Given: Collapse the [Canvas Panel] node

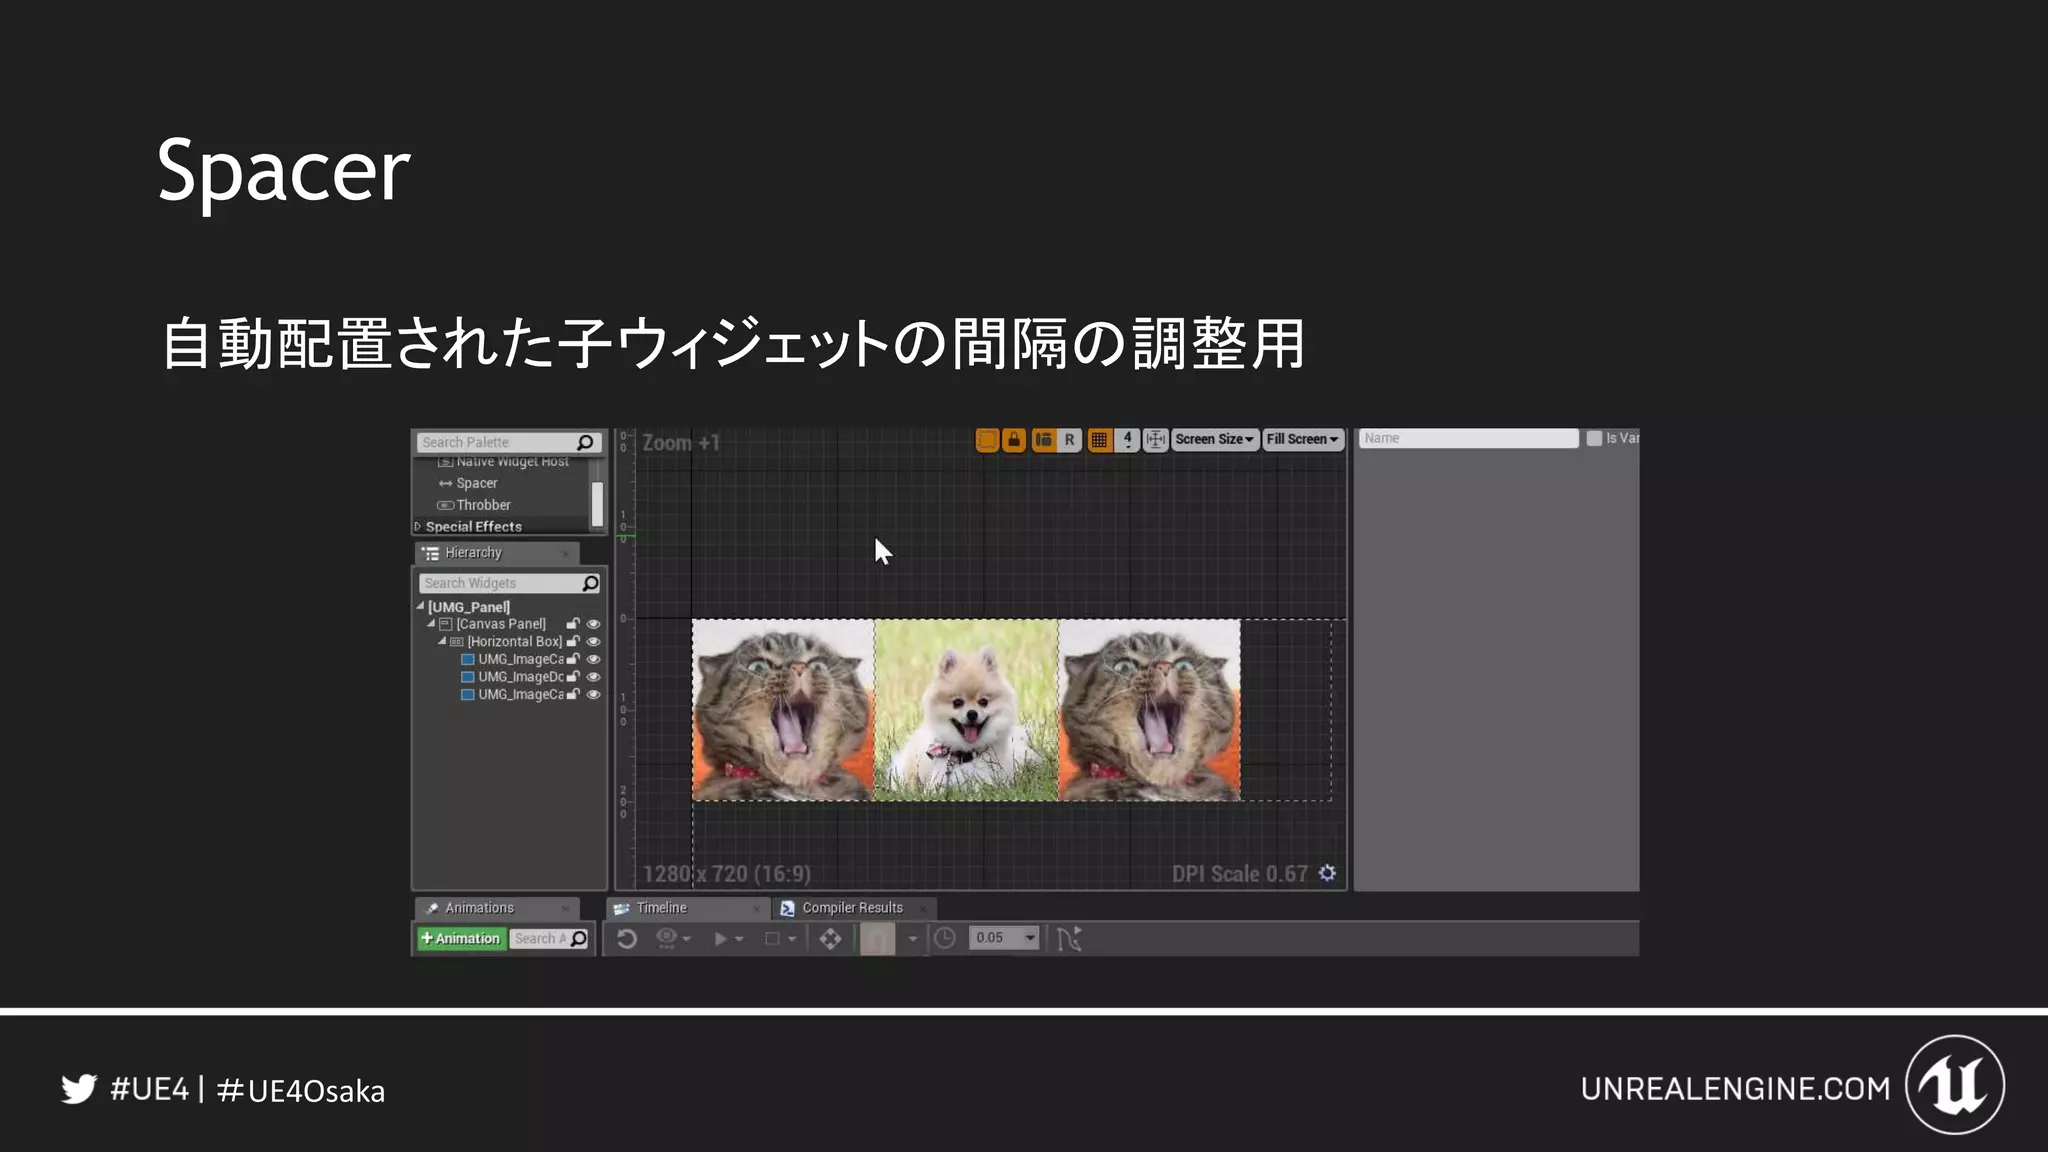Looking at the screenshot, I should click(x=431, y=624).
